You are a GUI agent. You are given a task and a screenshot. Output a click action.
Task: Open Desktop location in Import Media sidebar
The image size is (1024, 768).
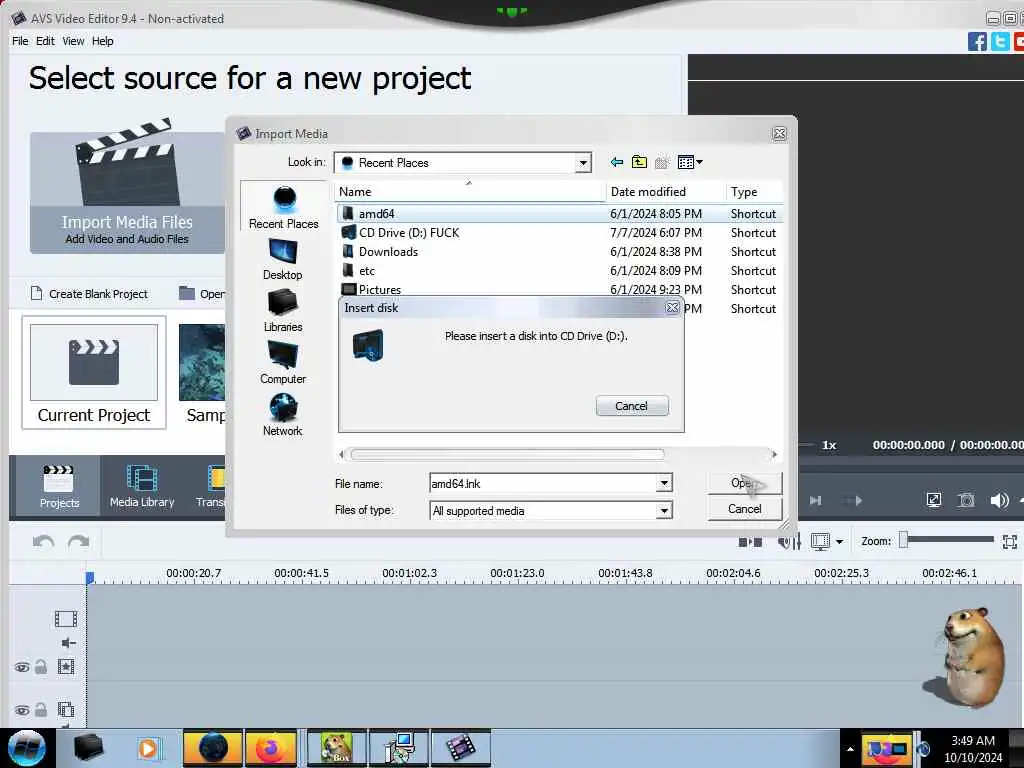pos(283,259)
